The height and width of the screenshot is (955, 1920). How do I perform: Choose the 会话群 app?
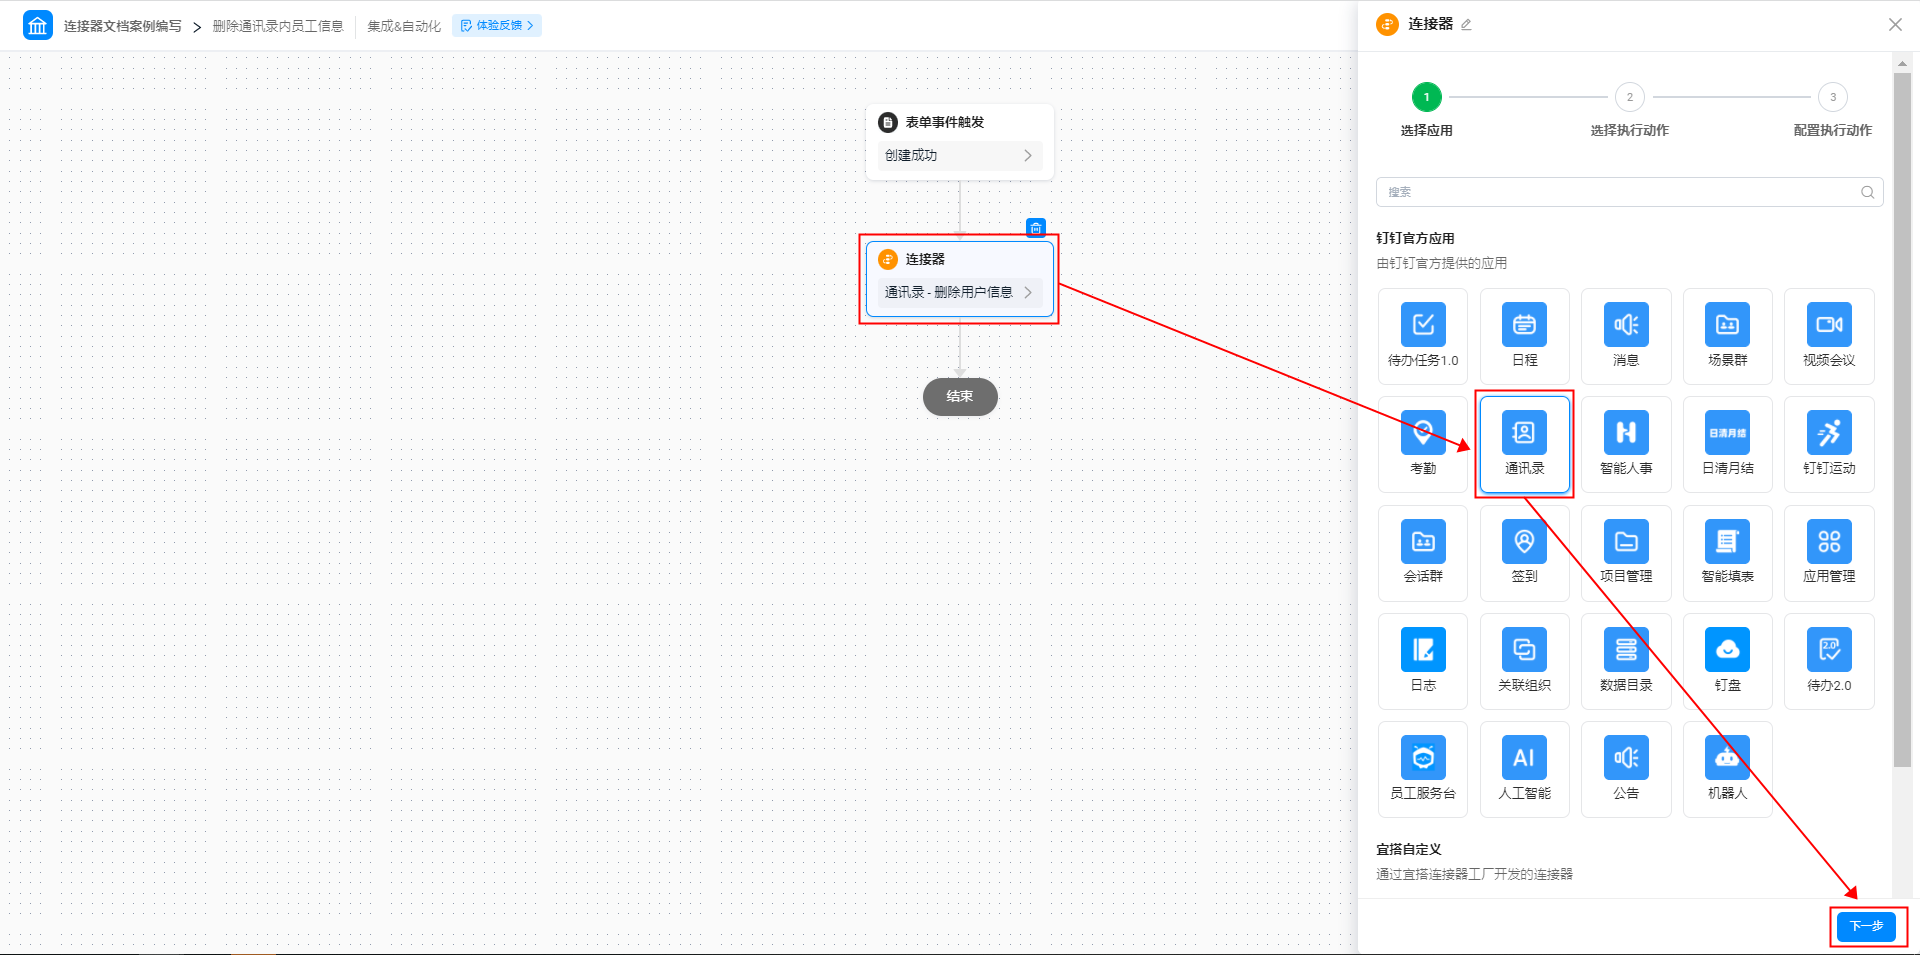click(1422, 553)
